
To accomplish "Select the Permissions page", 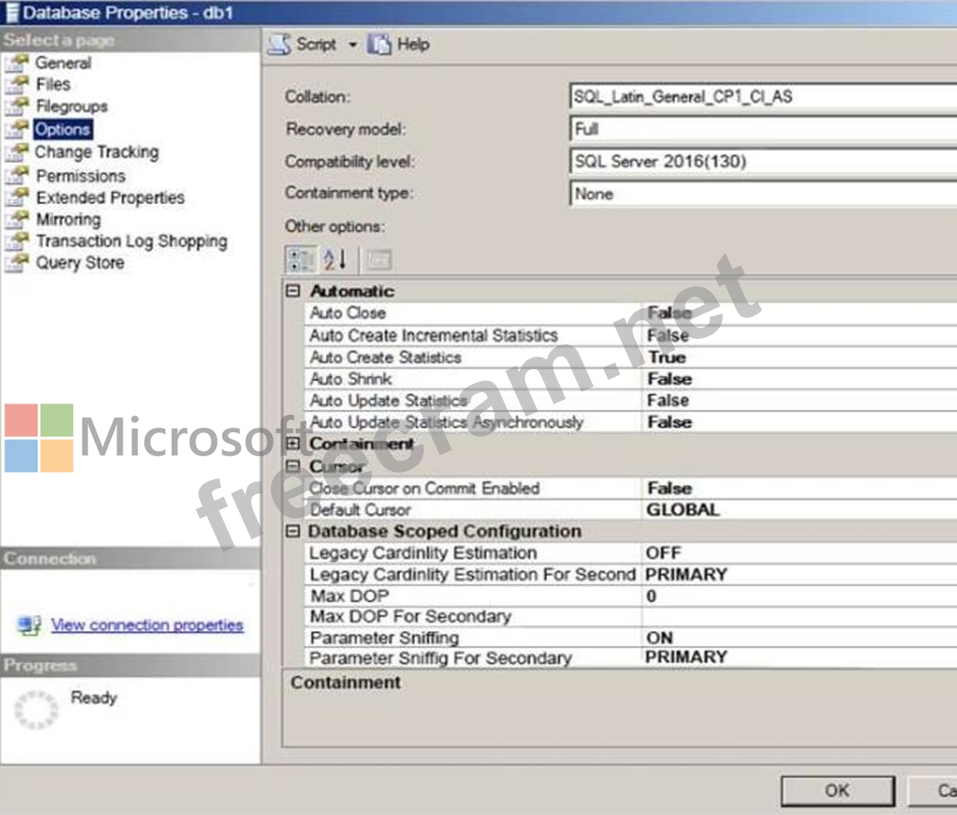I will [81, 175].
